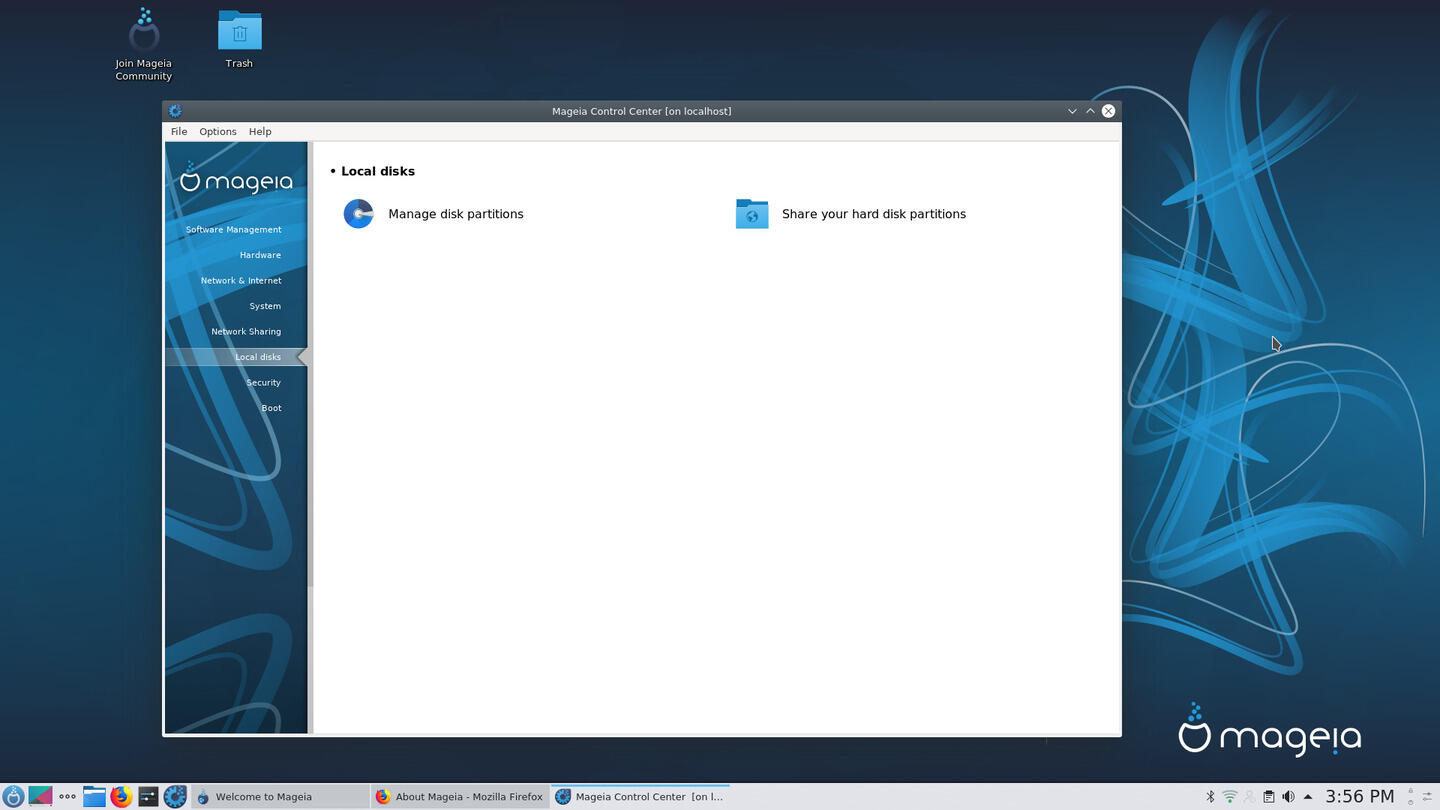Maximize the Mageia Control Center window

click(1090, 111)
